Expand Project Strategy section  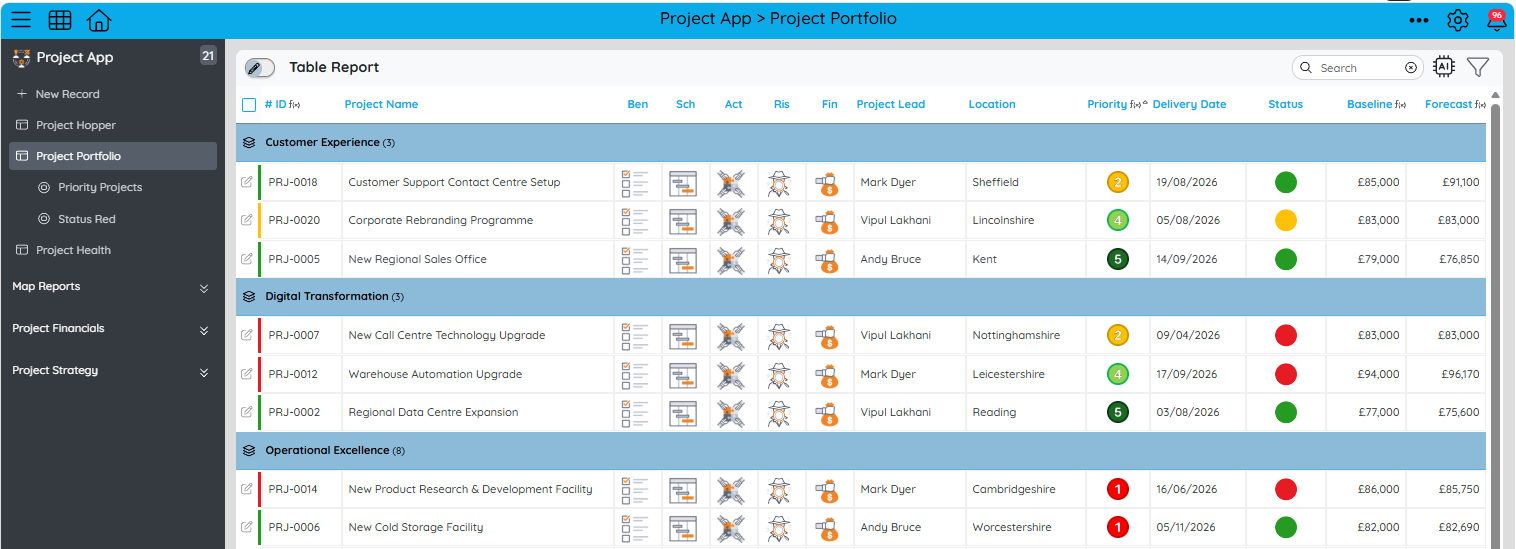click(x=204, y=372)
